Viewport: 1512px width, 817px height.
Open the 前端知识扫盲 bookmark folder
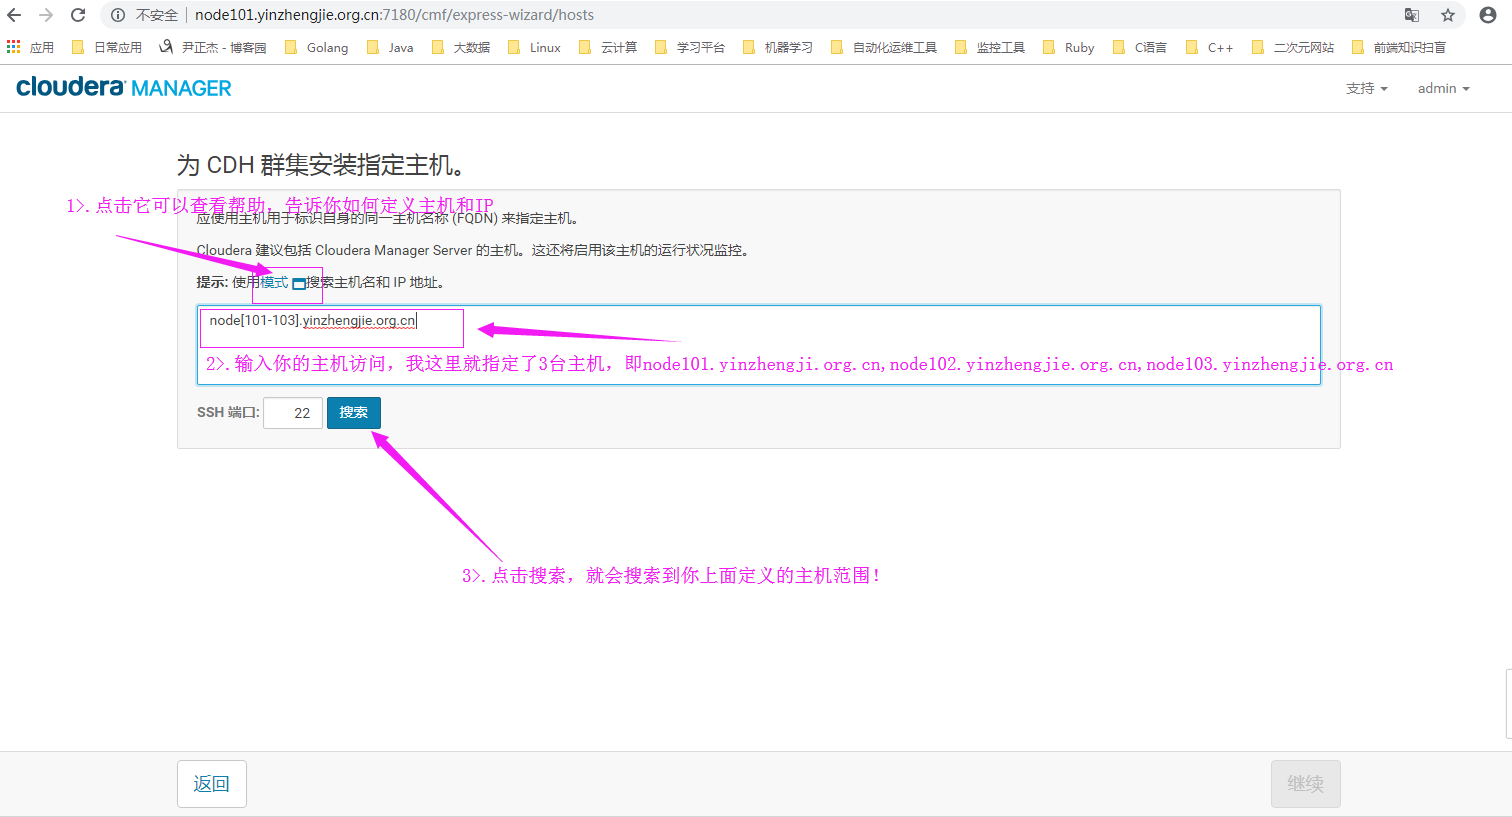click(1399, 47)
